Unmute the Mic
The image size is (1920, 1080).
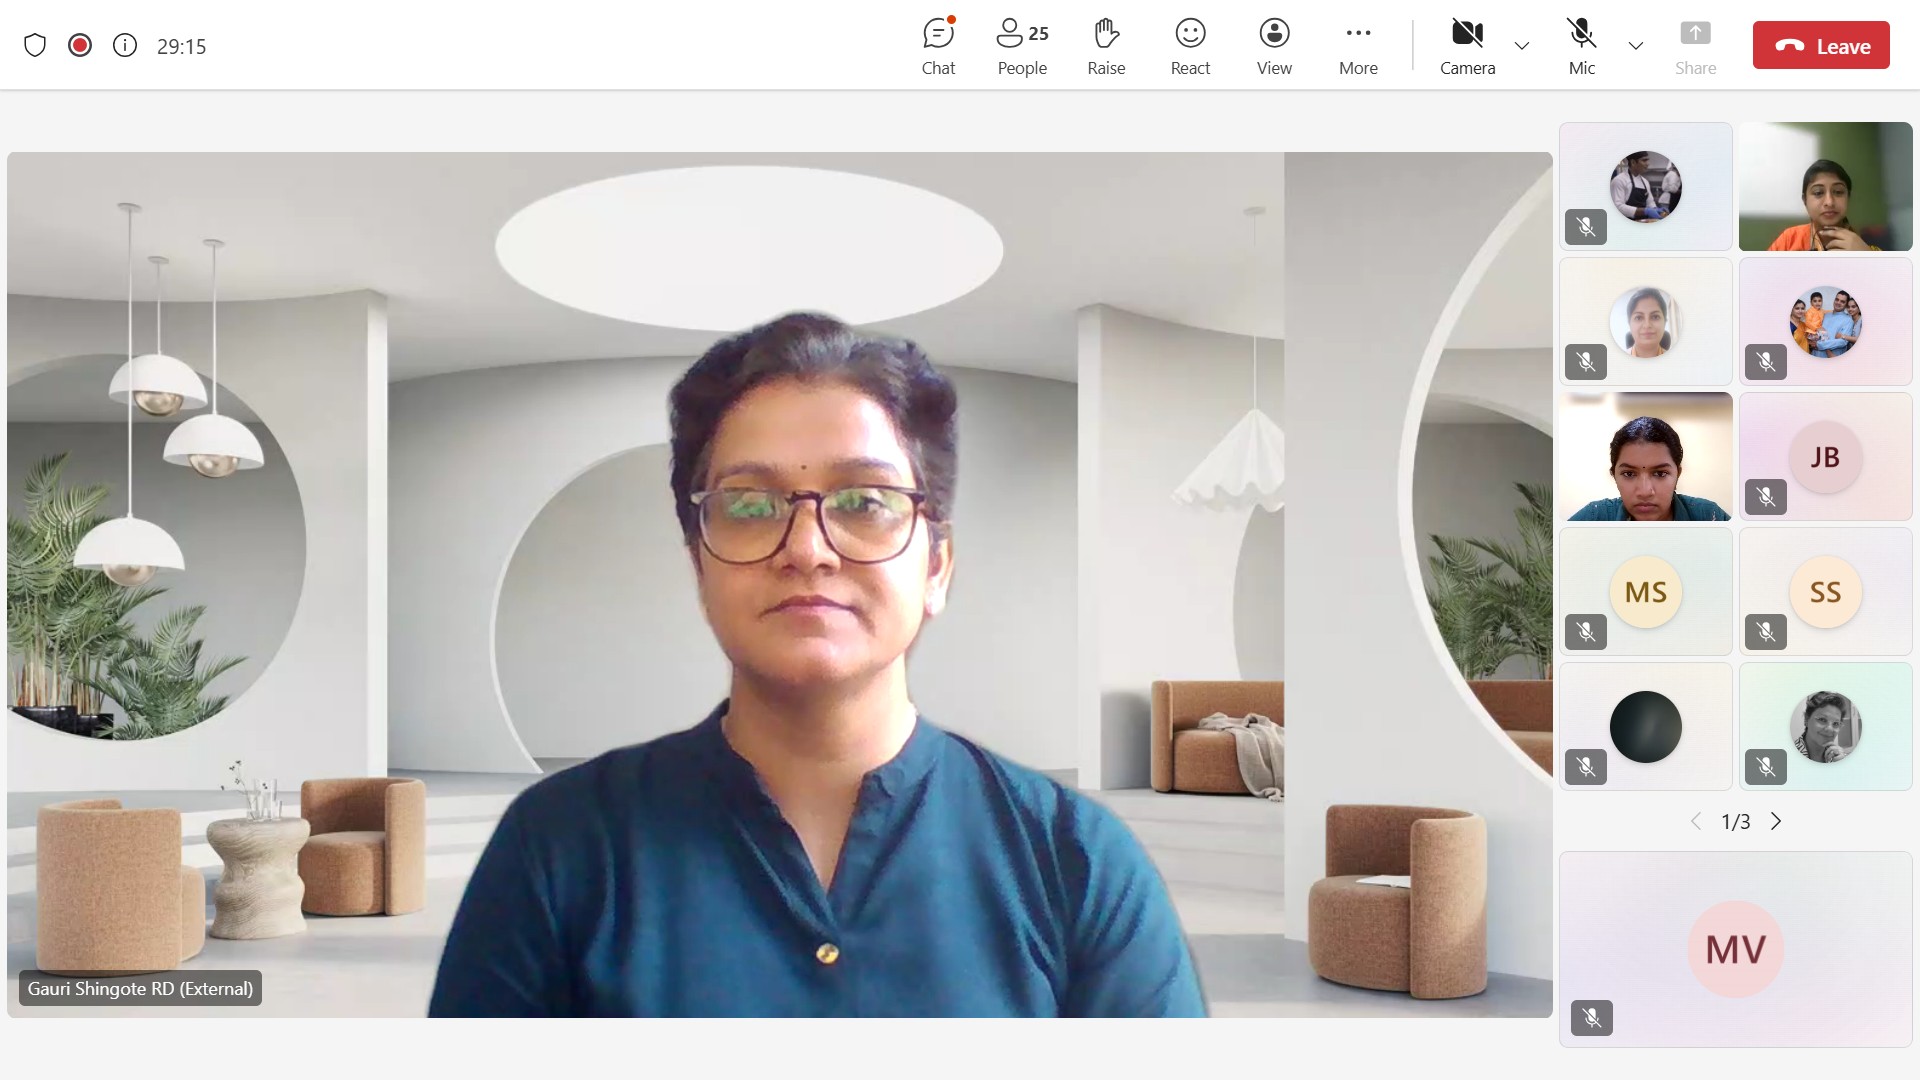(x=1581, y=46)
